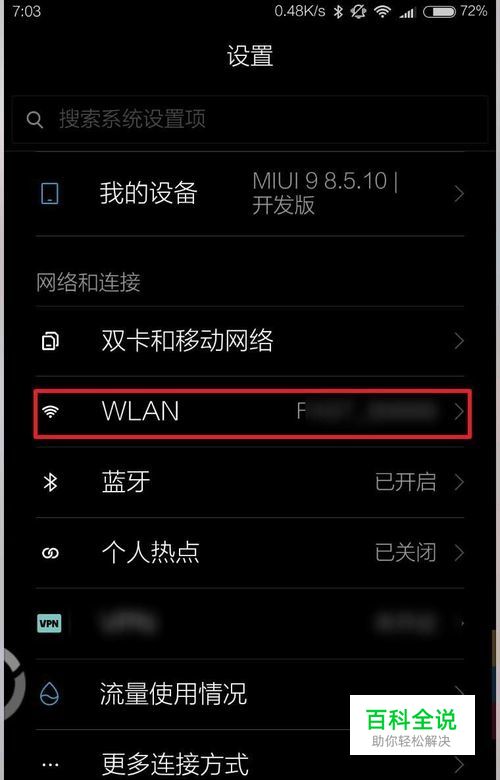The image size is (500, 780).
Task: Open personal hotspot status showing 已关闭
Action: click(x=405, y=553)
